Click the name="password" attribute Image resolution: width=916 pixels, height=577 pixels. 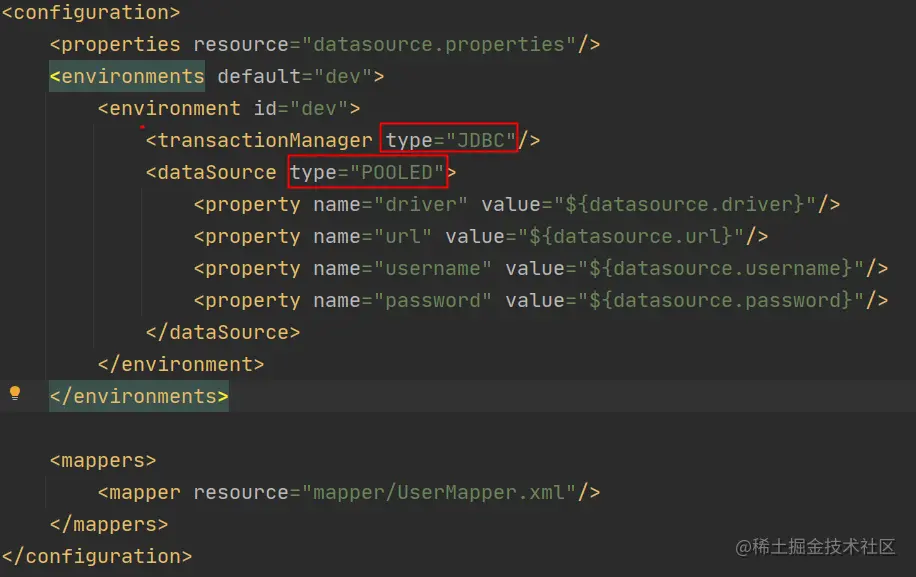click(403, 301)
